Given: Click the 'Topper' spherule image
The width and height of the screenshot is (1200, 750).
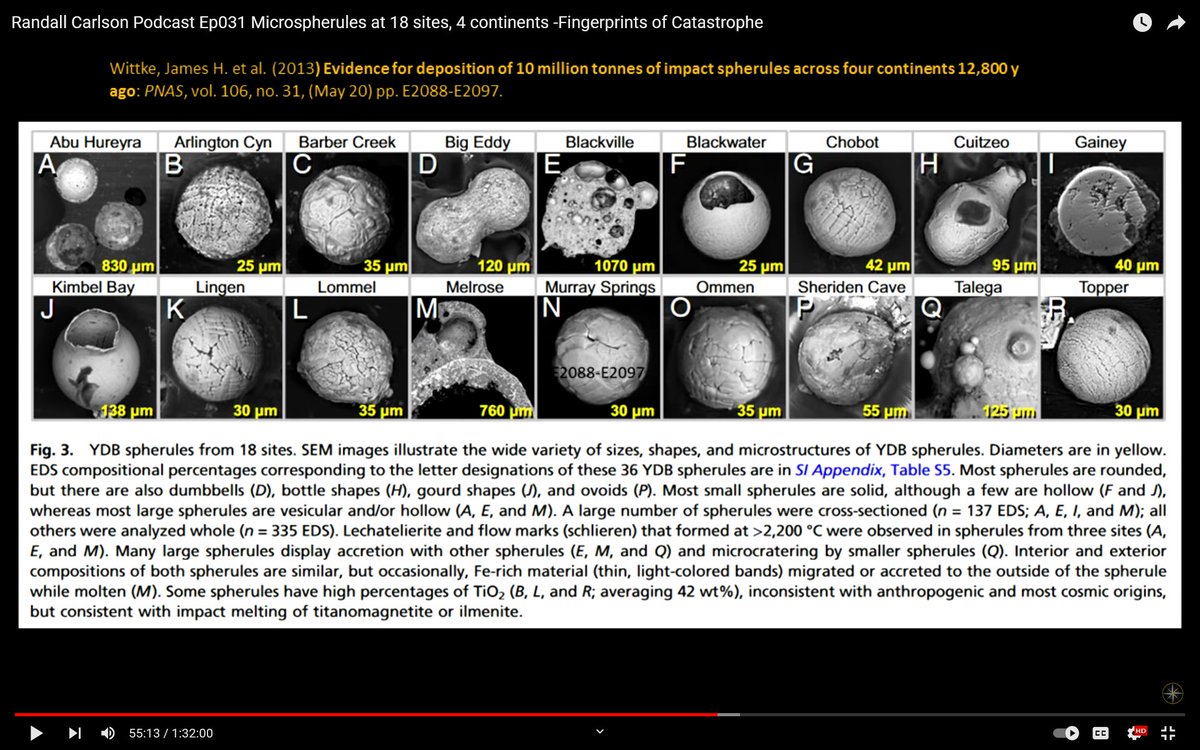Looking at the screenshot, I should tap(1103, 358).
